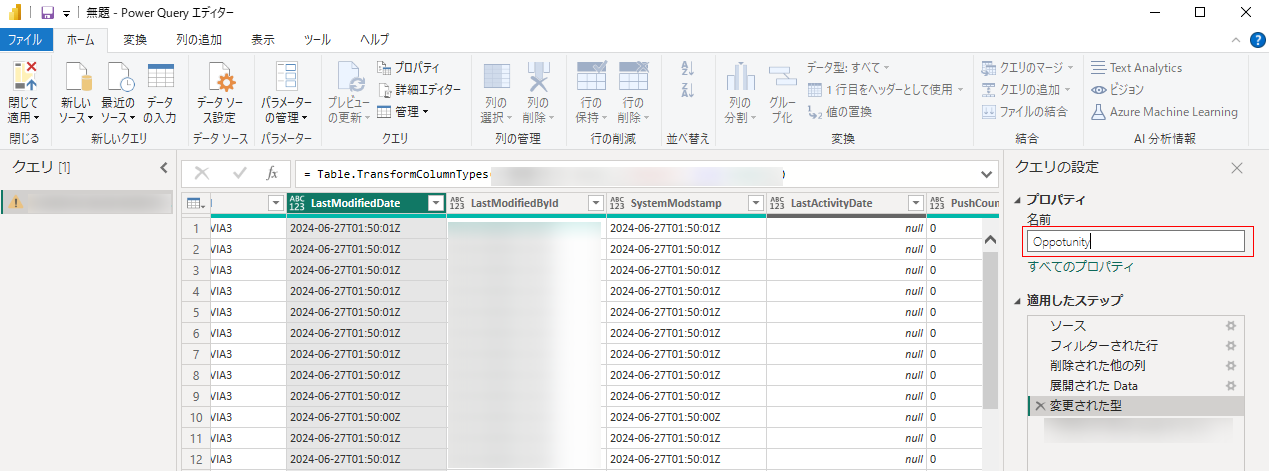Delete the 変更された型 step with X

pos(1040,406)
